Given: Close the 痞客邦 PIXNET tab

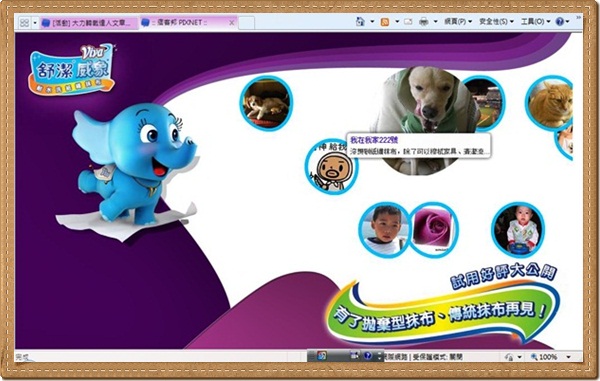Looking at the screenshot, I should 232,23.
